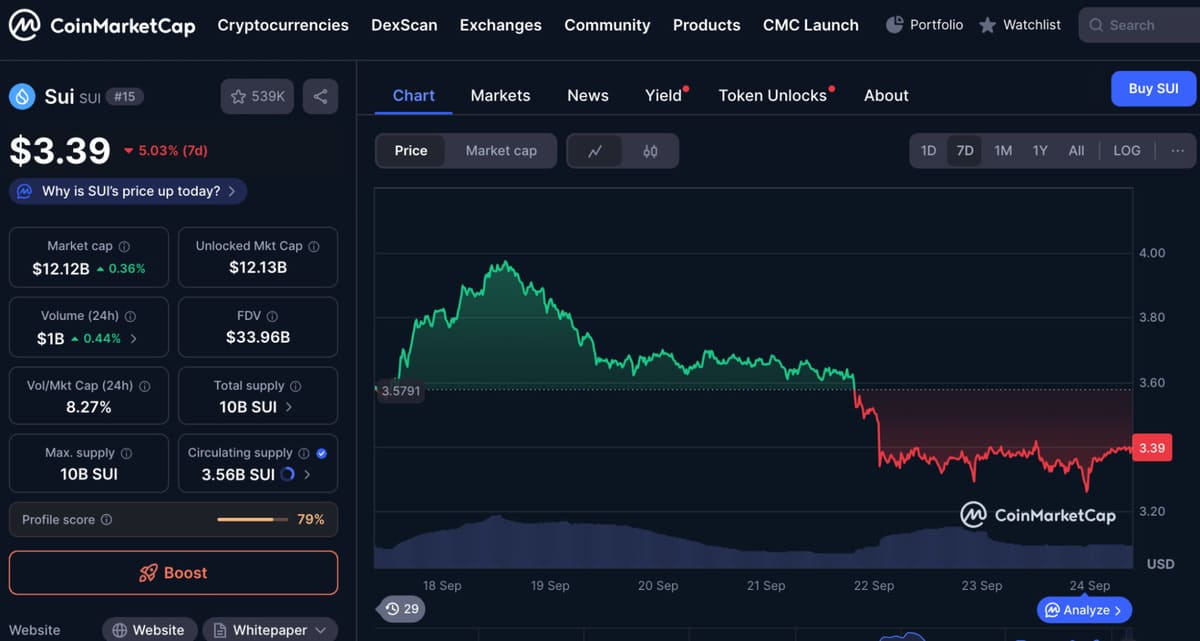Screen dimensions: 1200x641
Task: Click the circulating supply progress ring icon
Action: pos(288,474)
